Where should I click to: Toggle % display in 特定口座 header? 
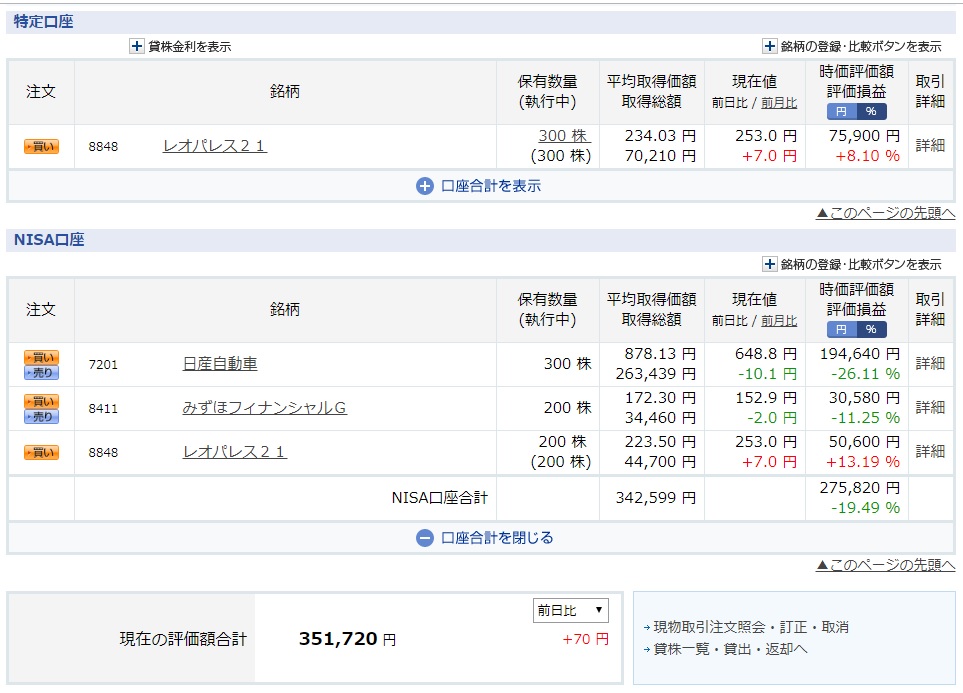tap(871, 111)
